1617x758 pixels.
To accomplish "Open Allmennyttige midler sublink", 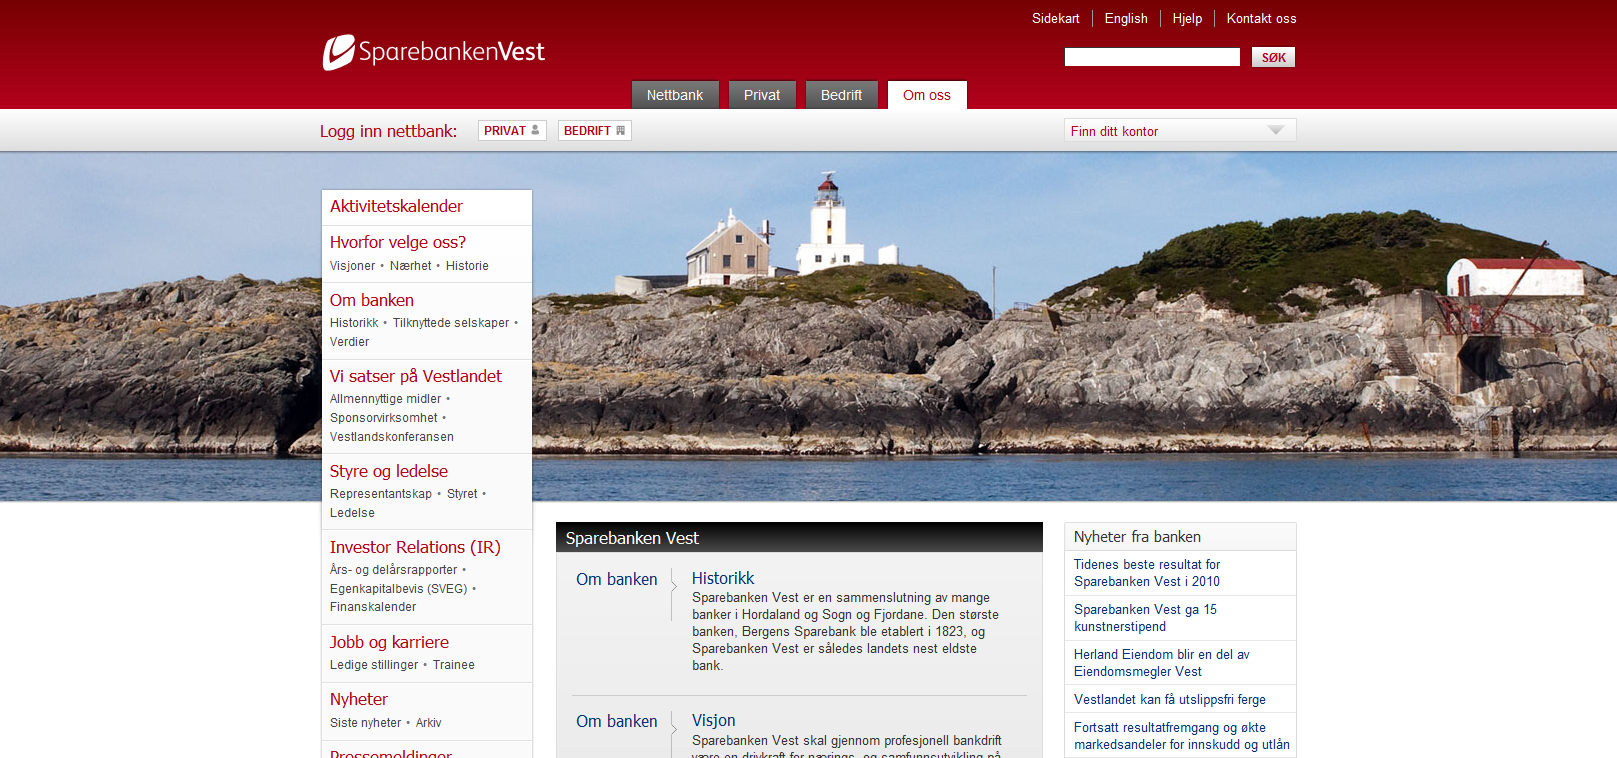I will coord(386,399).
